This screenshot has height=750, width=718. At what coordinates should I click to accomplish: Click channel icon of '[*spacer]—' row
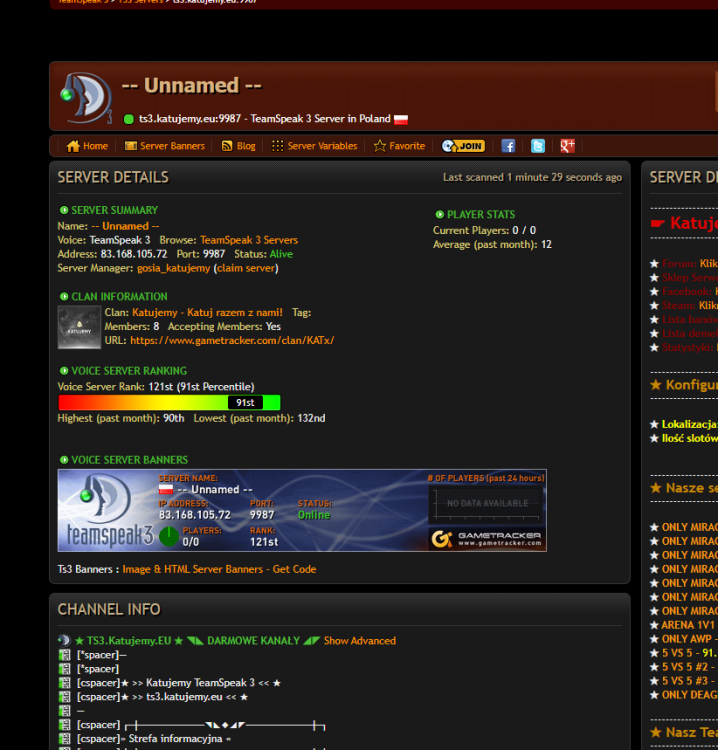point(64,655)
